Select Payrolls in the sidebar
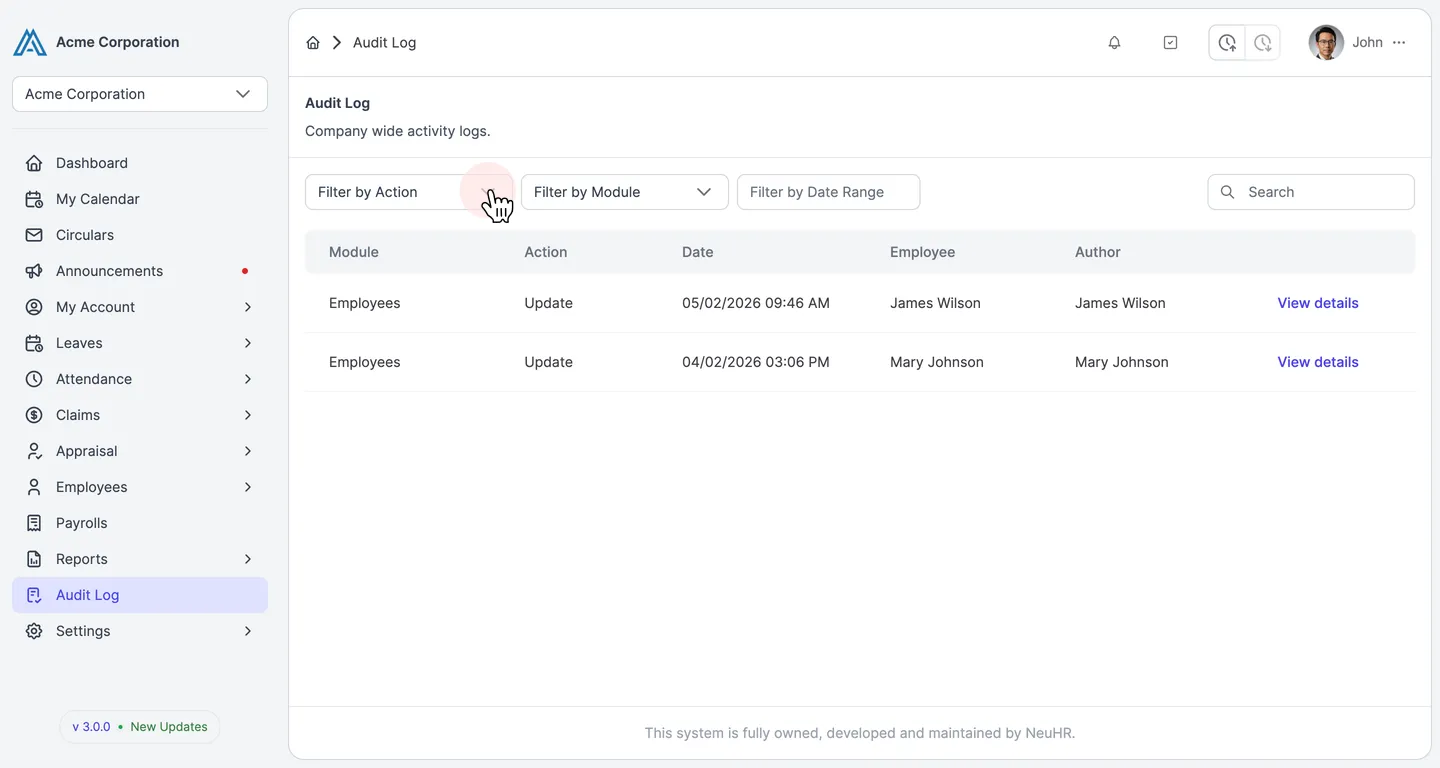1440x768 pixels. click(140, 523)
